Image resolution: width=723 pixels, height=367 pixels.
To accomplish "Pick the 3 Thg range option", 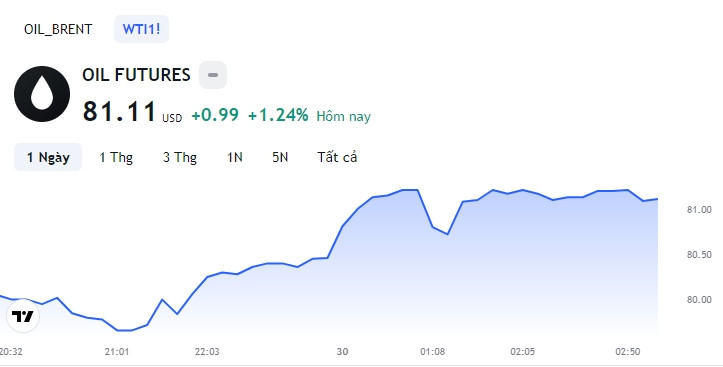I will point(180,157).
